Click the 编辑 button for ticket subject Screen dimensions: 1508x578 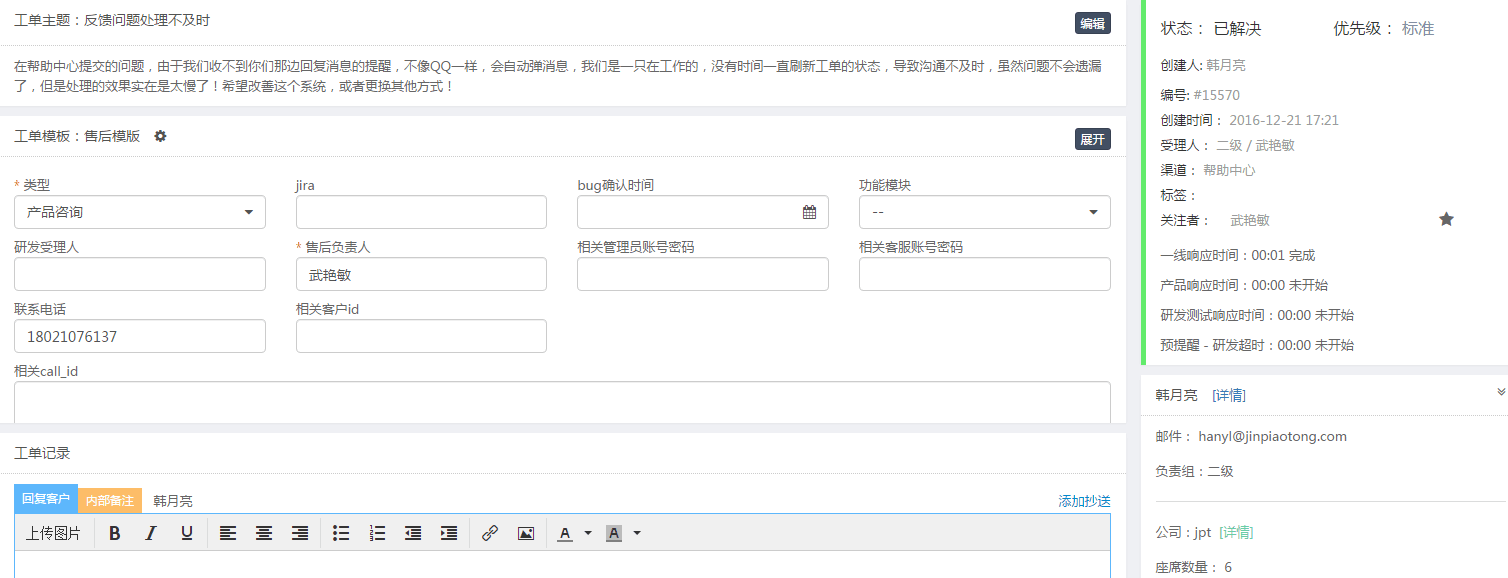[x=1092, y=24]
